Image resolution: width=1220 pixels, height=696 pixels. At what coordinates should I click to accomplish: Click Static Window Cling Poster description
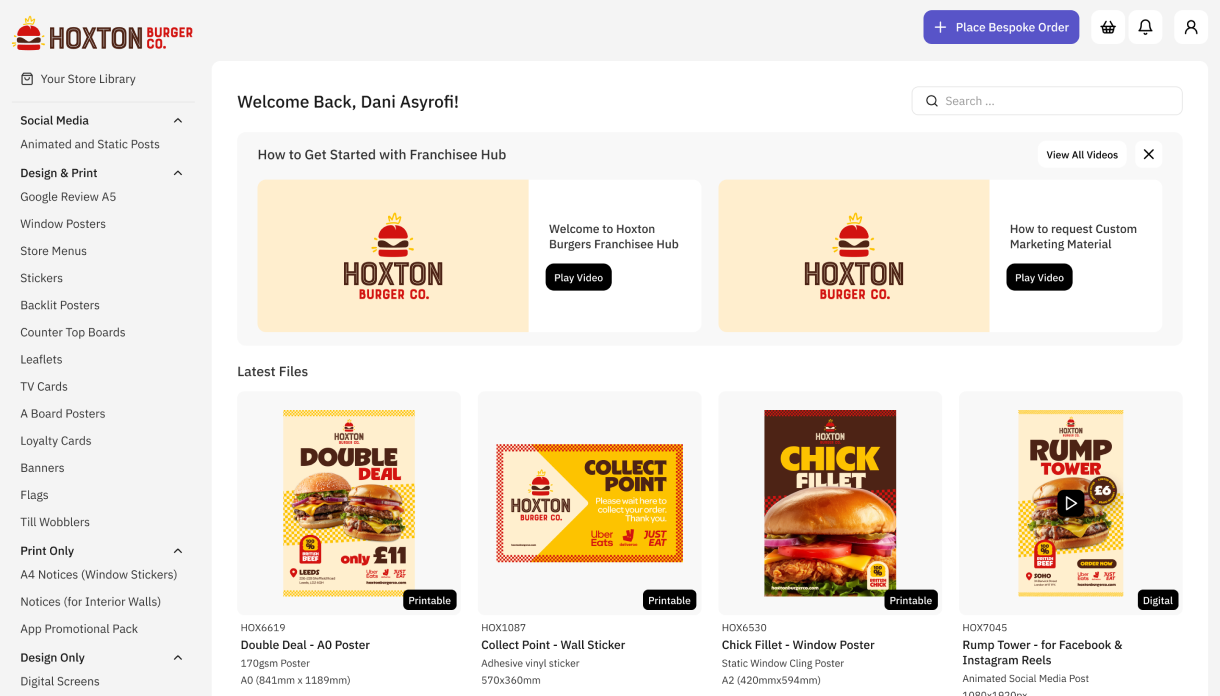[783, 663]
